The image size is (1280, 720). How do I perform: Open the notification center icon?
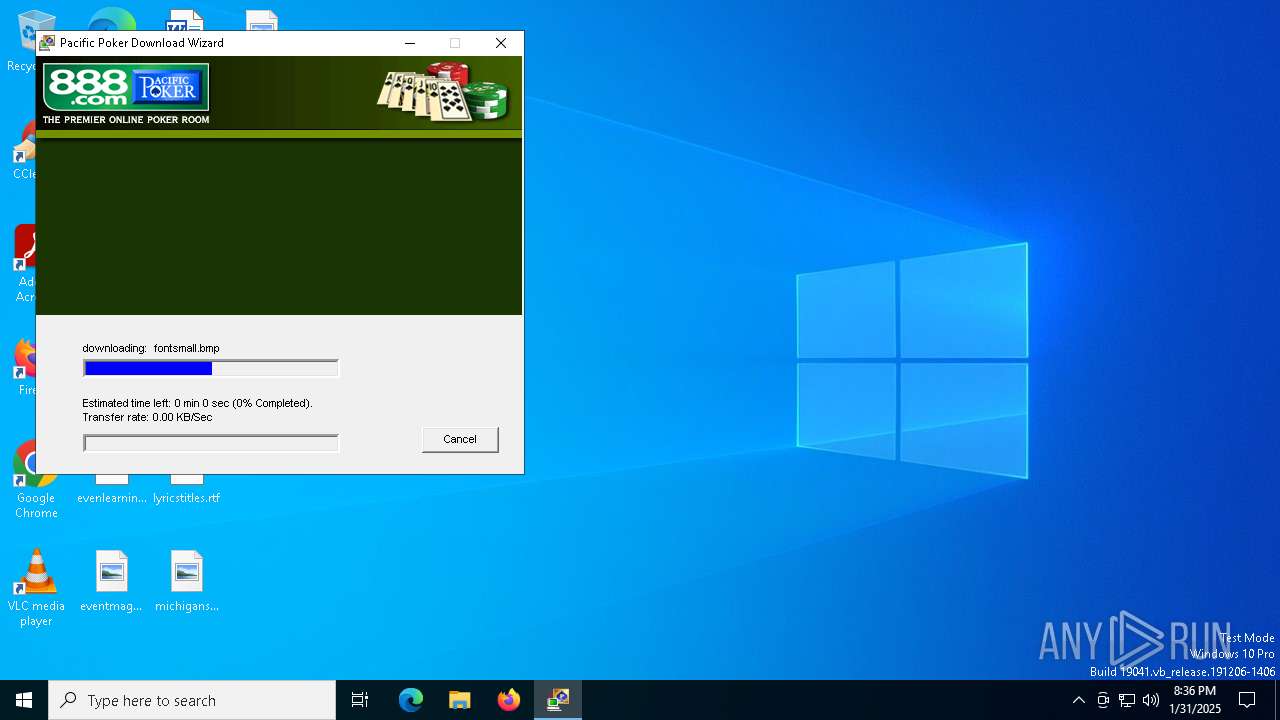(x=1247, y=700)
